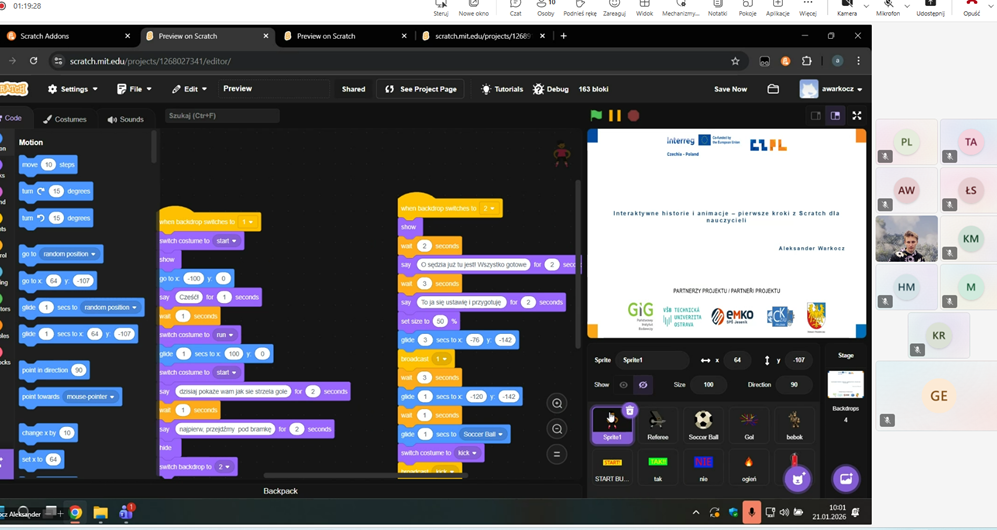
Task: Zoom in on the code workspace
Action: [557, 403]
